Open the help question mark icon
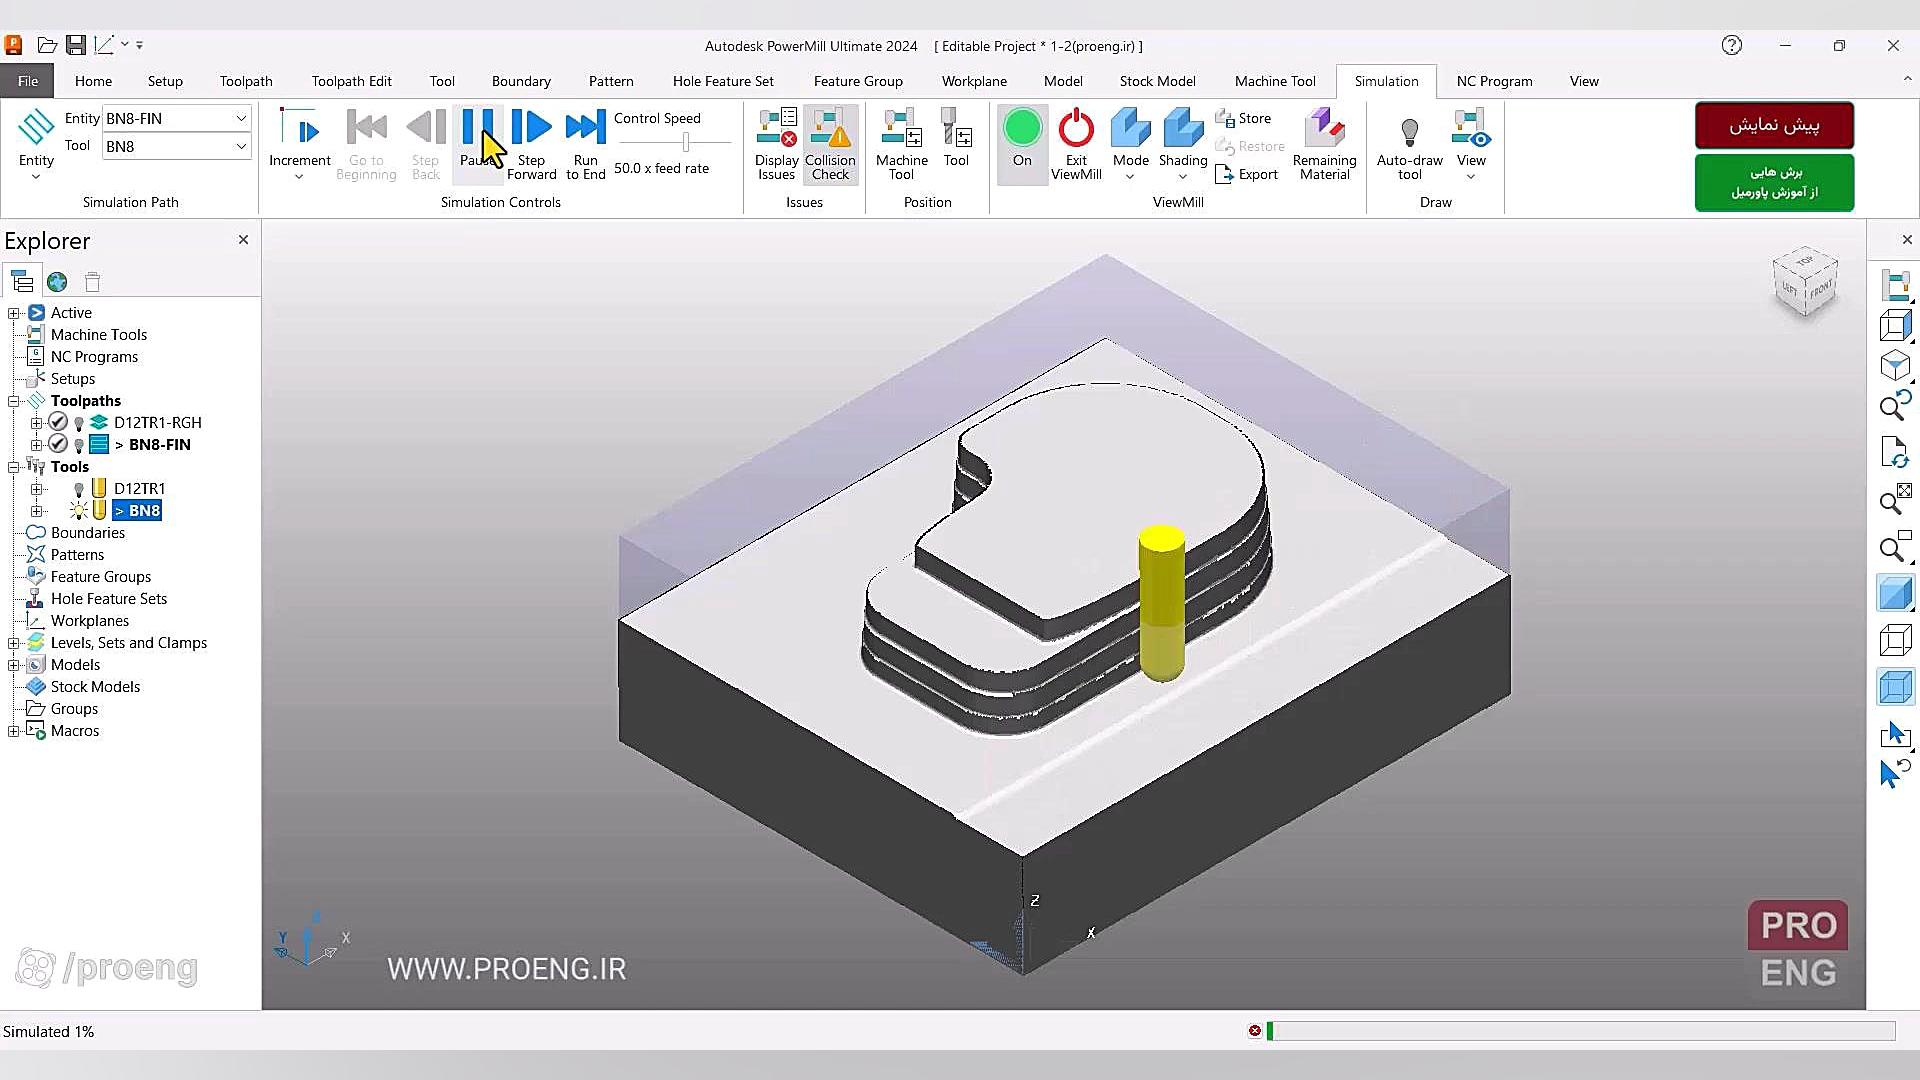The width and height of the screenshot is (1920, 1080). [x=1732, y=45]
